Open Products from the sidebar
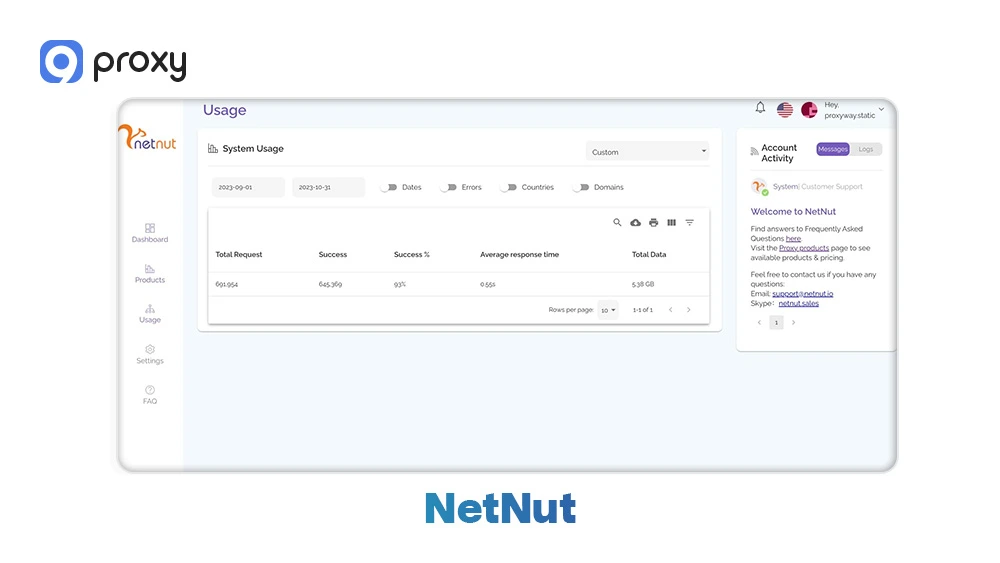This screenshot has height=563, width=1000. (150, 274)
